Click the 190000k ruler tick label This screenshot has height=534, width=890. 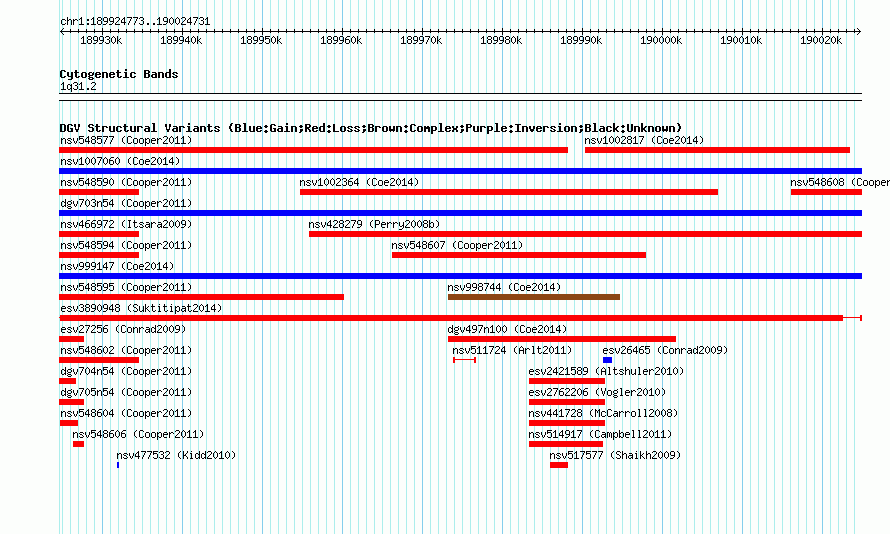click(x=661, y=40)
